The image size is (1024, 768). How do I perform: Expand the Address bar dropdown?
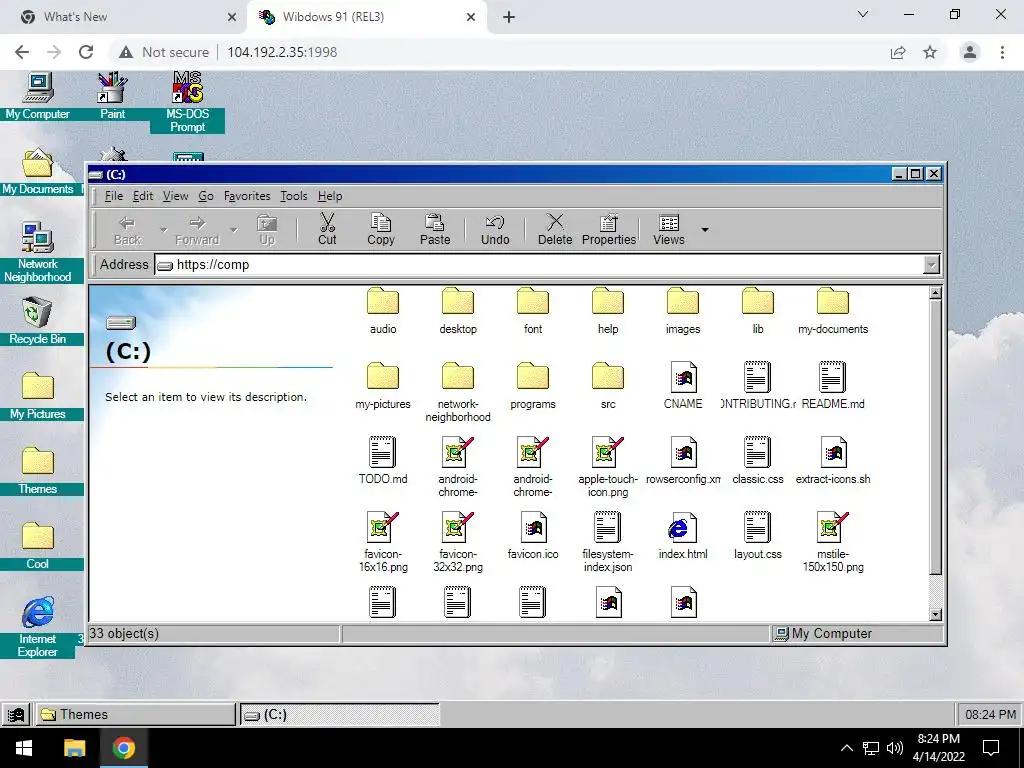point(931,264)
